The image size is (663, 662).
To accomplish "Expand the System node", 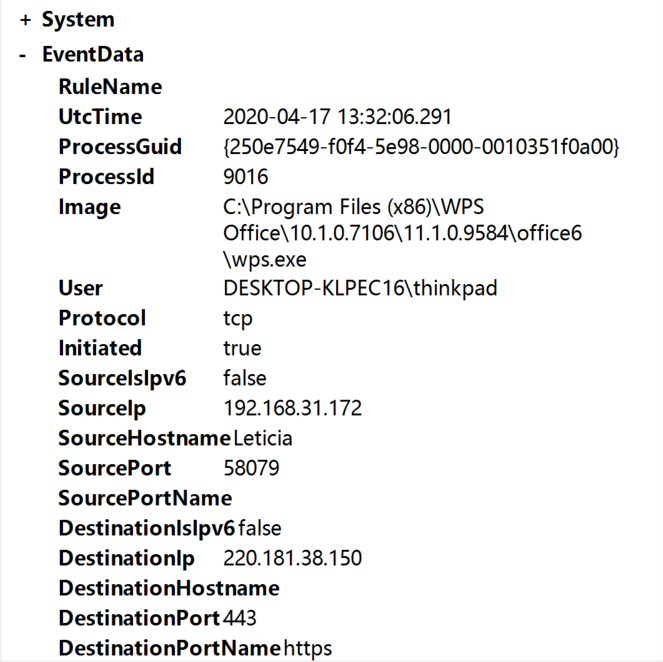I will coord(25,20).
